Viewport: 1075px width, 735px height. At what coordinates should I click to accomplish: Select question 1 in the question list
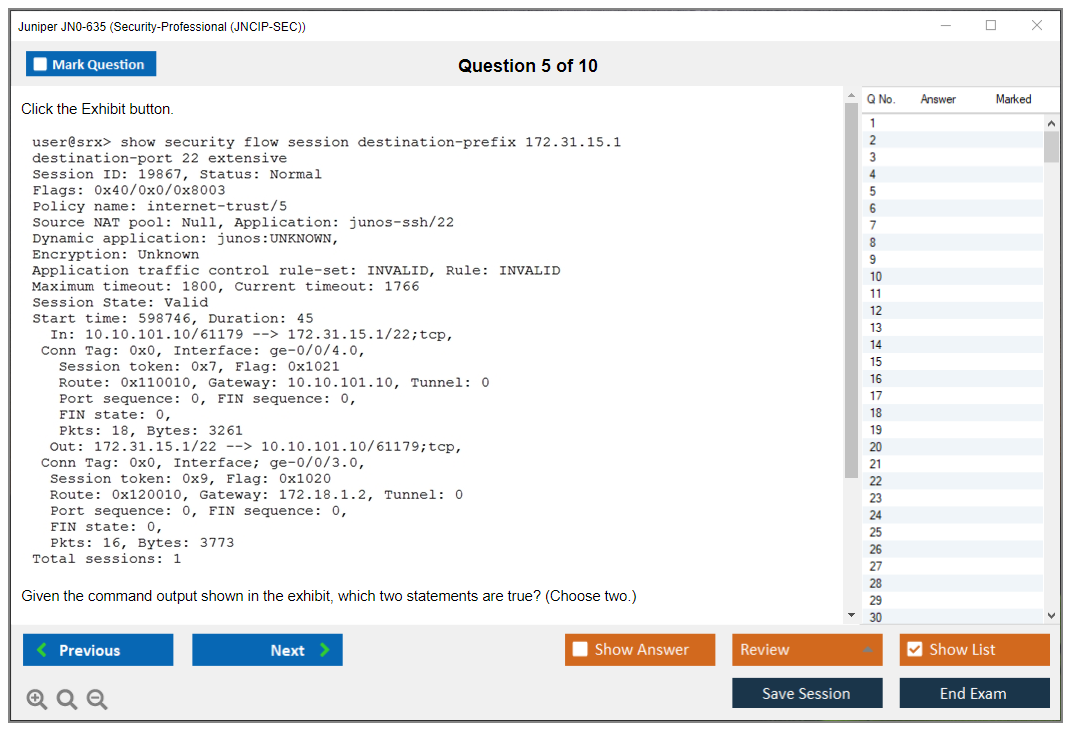tap(872, 123)
